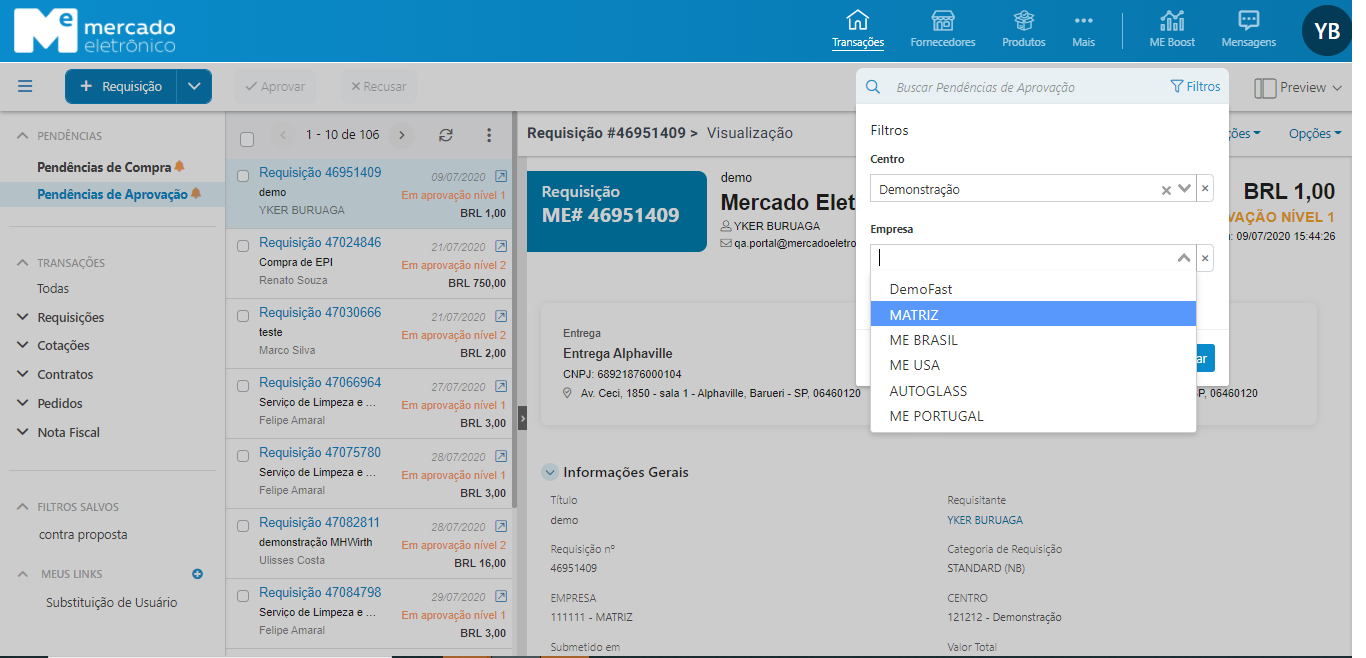Toggle the hamburger sidebar menu
This screenshot has width=1366, height=658.
[25, 86]
